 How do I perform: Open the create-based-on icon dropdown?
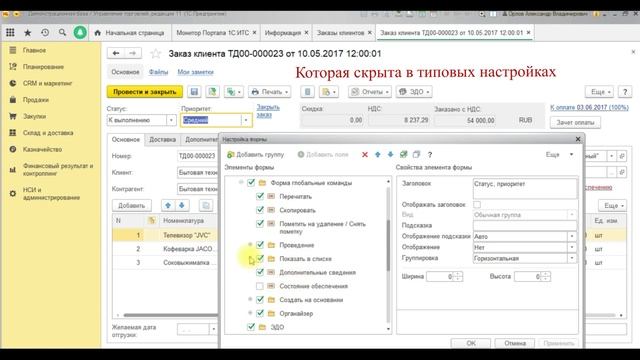[234, 92]
